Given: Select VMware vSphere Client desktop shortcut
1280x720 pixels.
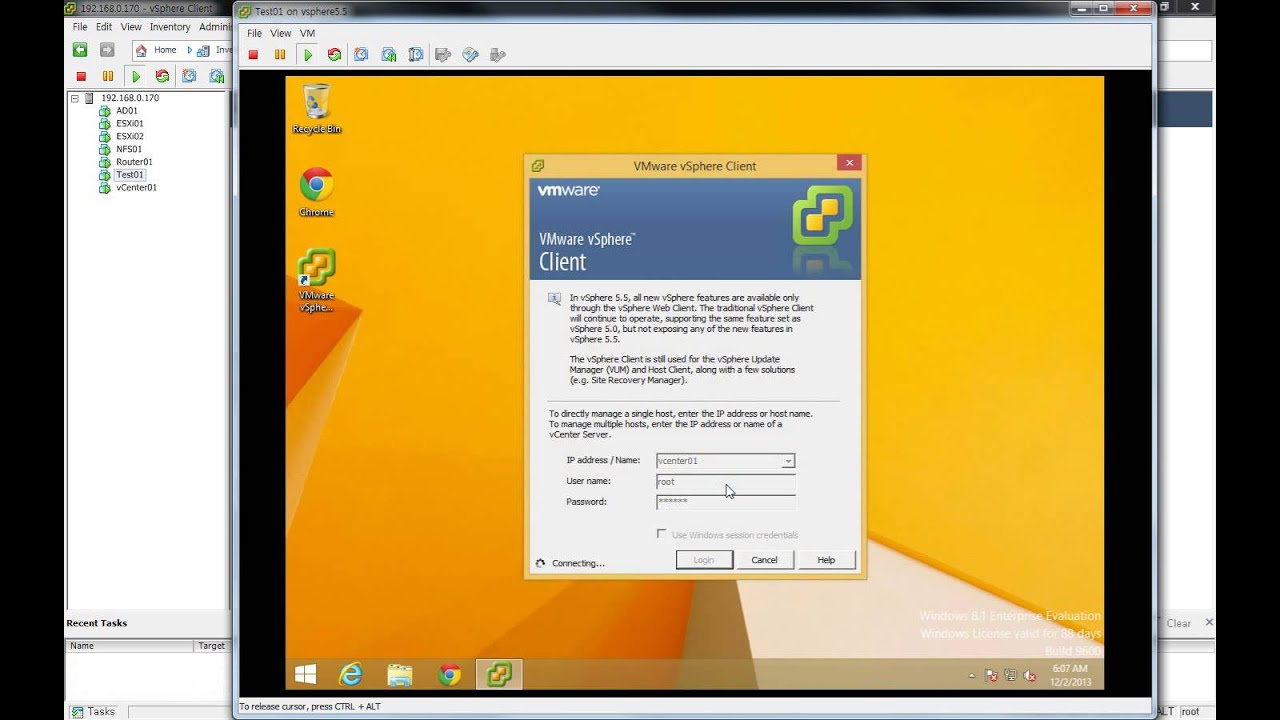Looking at the screenshot, I should pos(316,280).
